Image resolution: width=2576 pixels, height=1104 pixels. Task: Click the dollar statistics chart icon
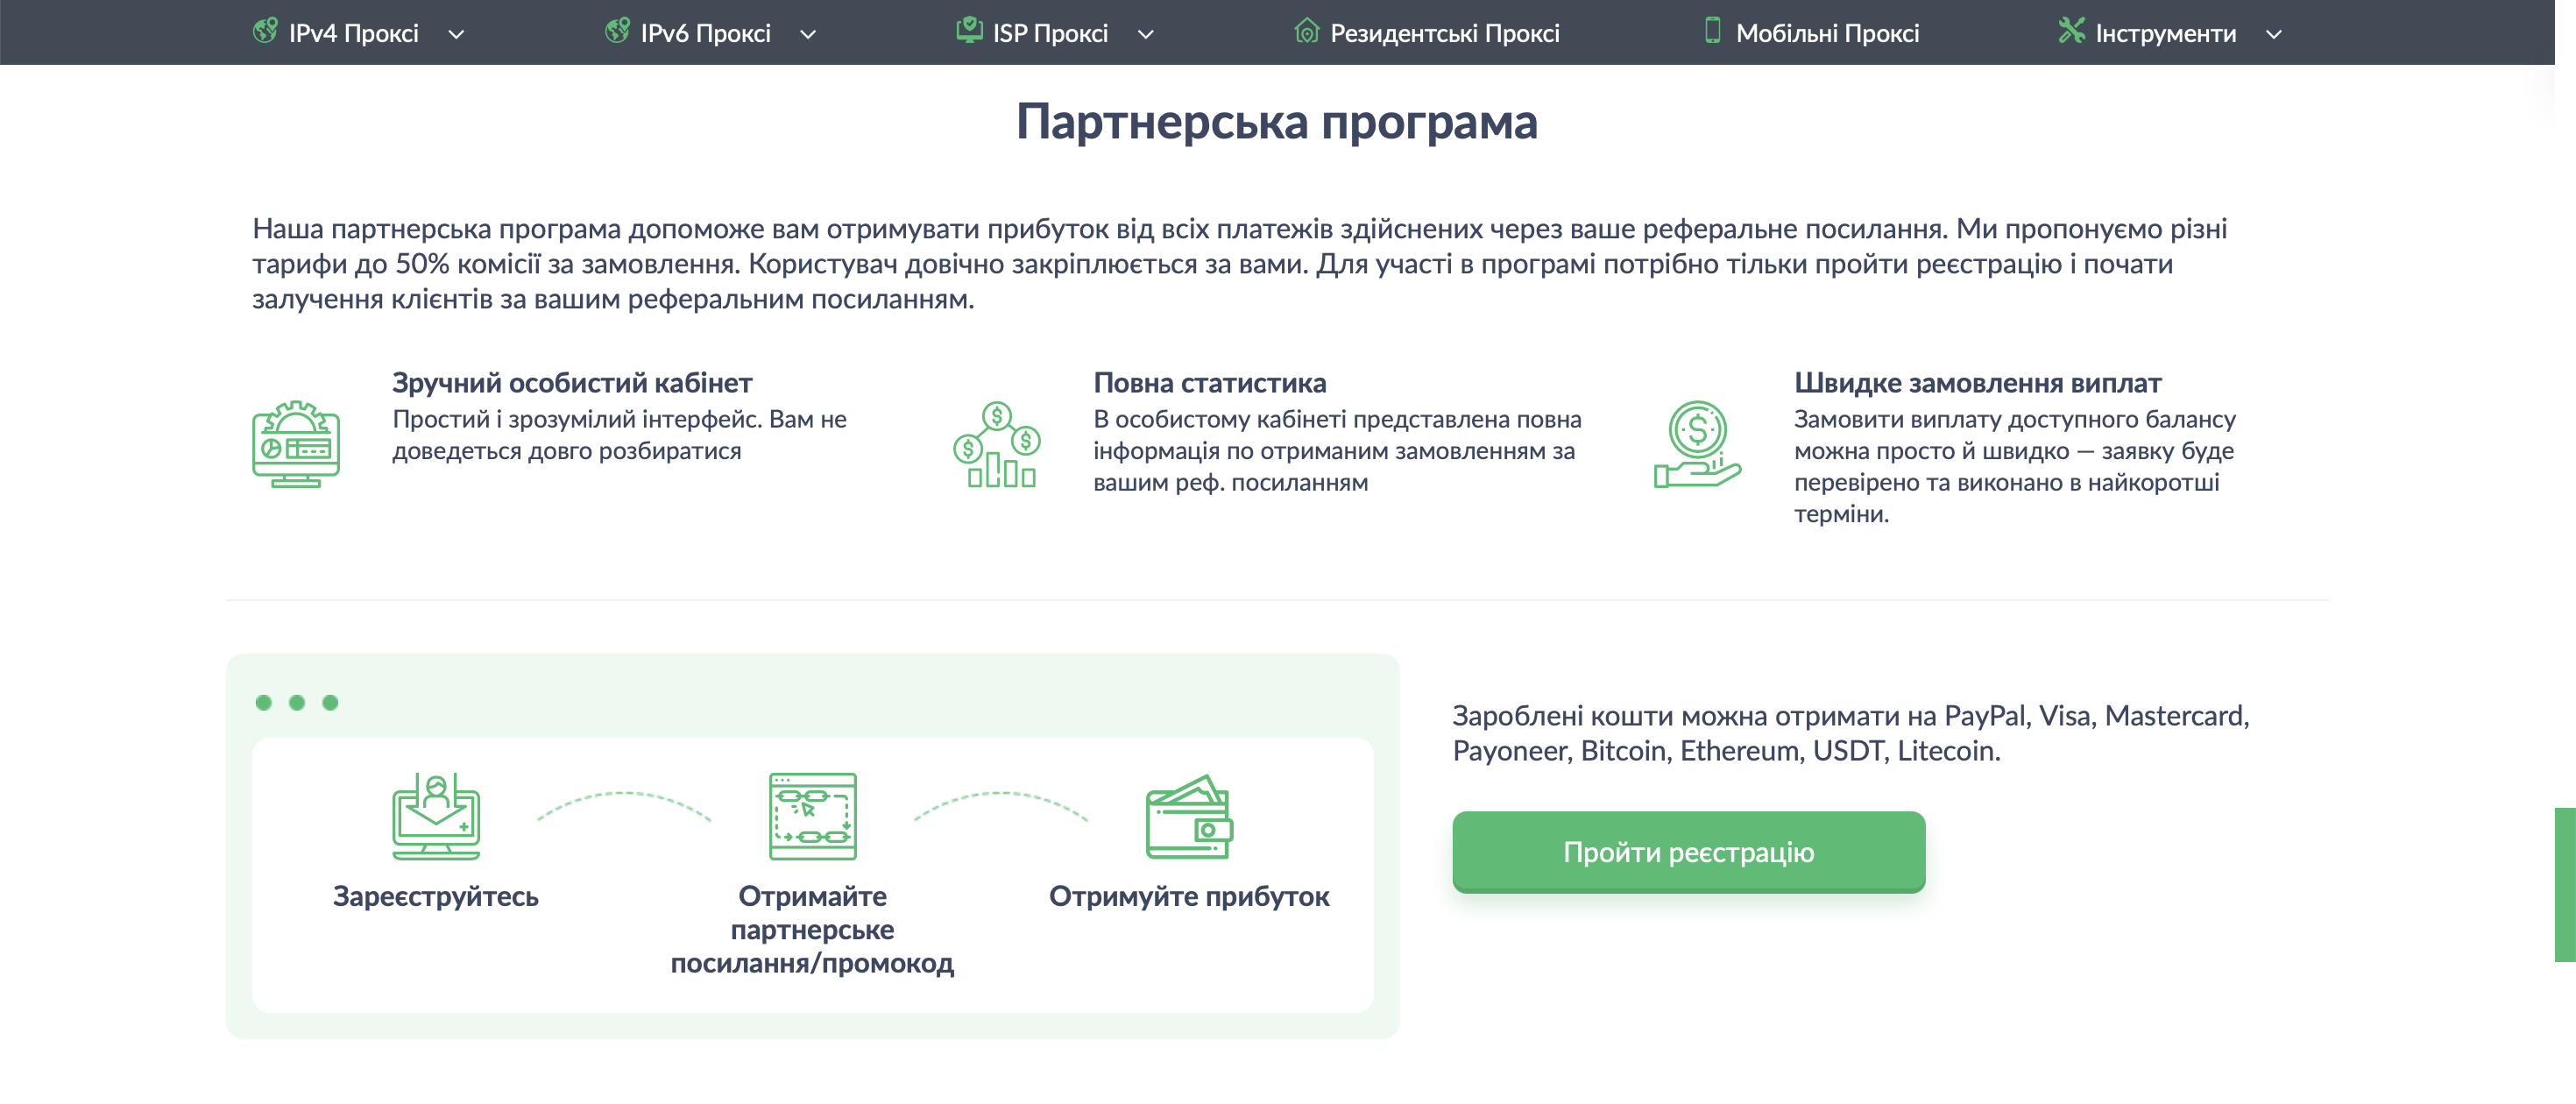[x=997, y=444]
